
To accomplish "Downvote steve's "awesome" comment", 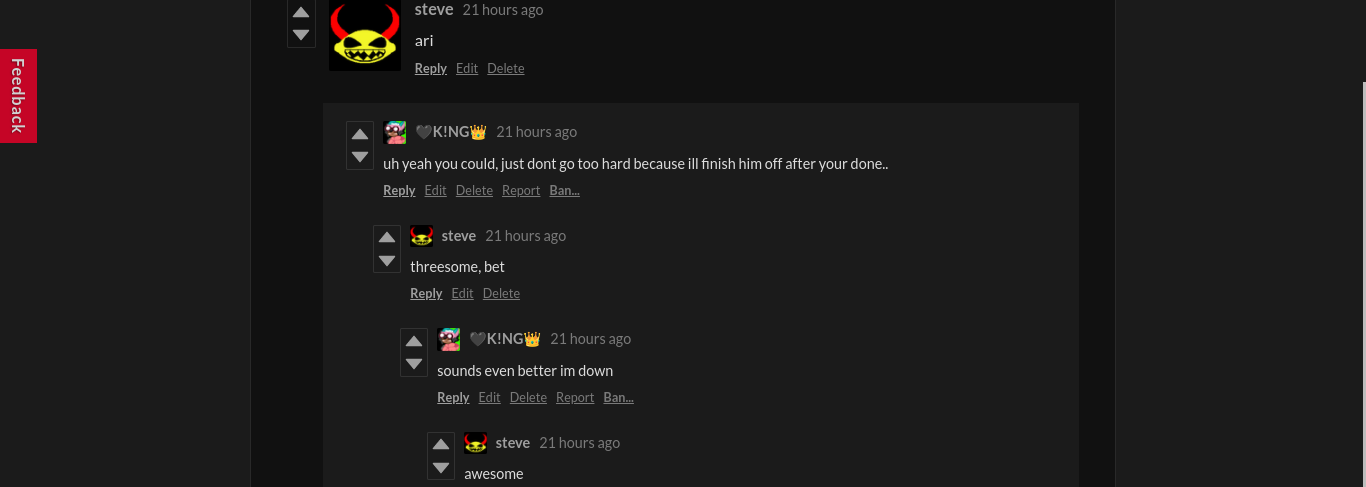I will pos(441,468).
